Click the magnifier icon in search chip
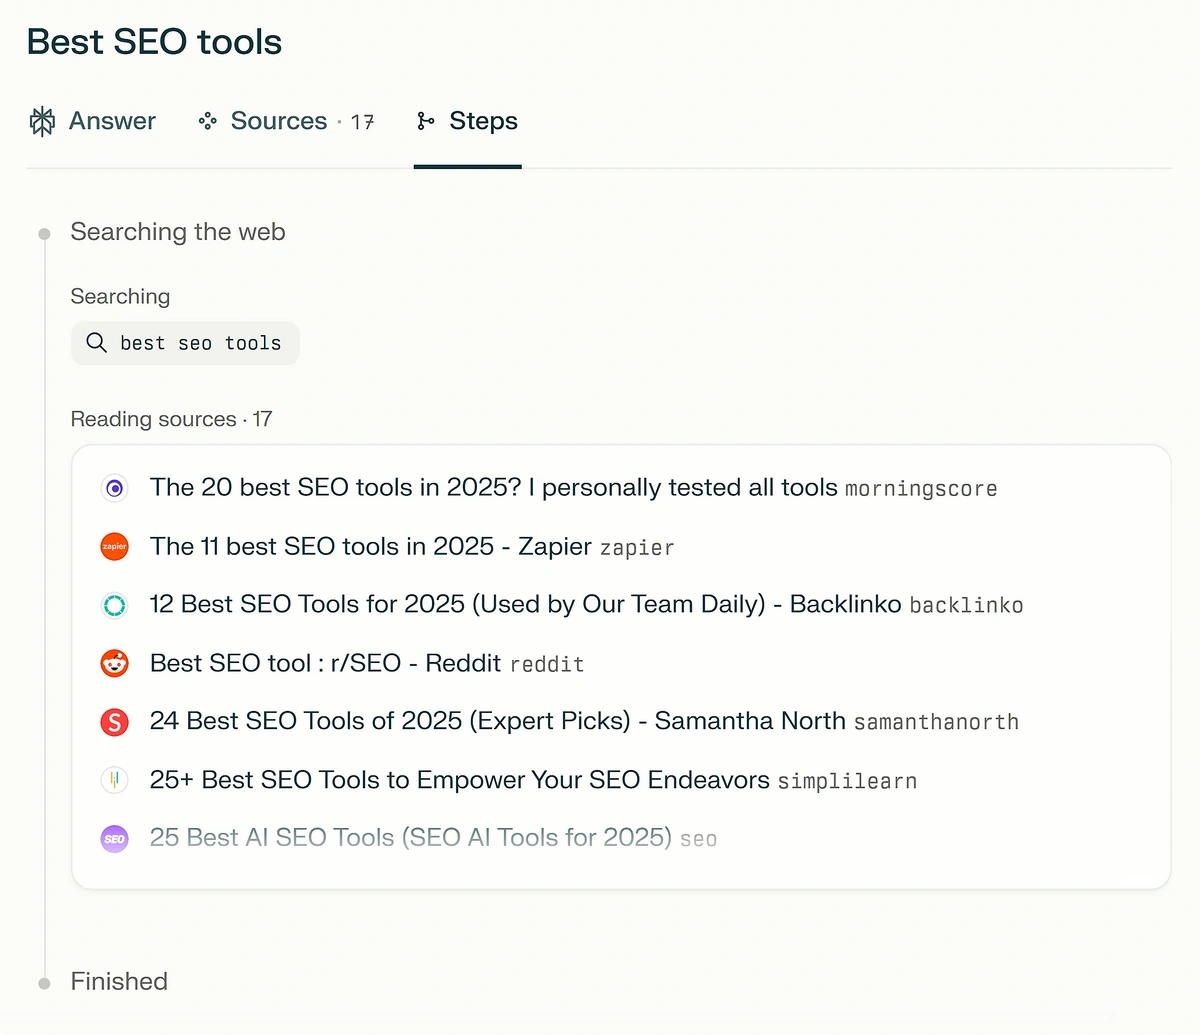1200x1035 pixels. pyautogui.click(x=97, y=343)
